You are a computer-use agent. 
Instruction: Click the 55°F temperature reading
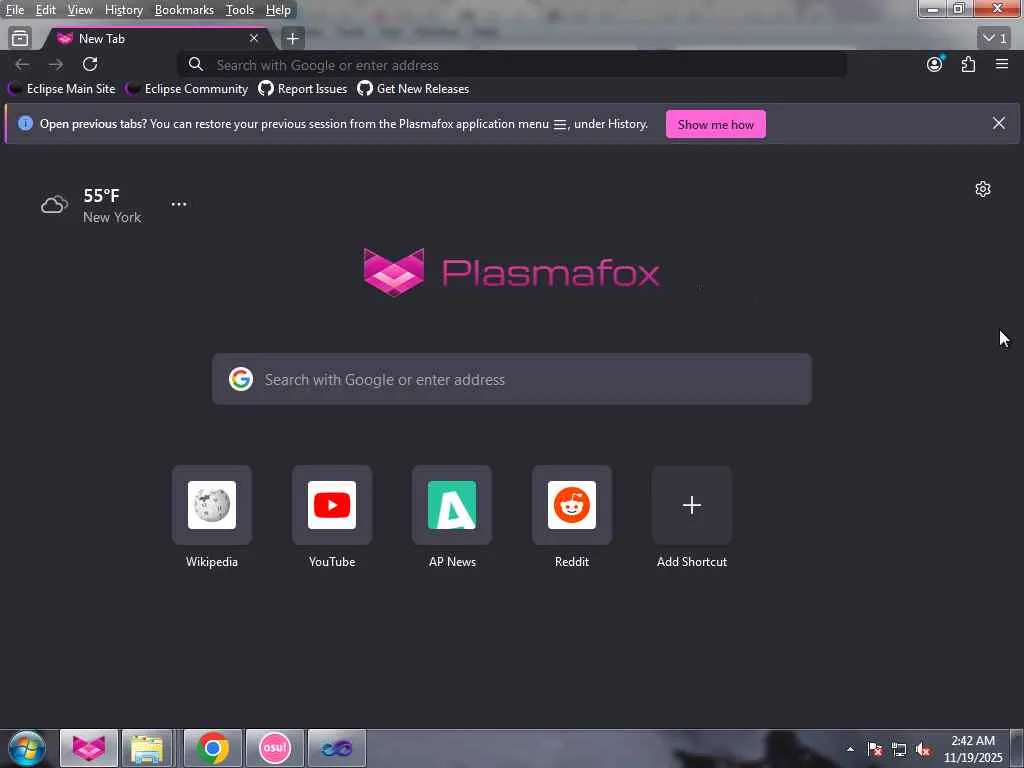[101, 195]
